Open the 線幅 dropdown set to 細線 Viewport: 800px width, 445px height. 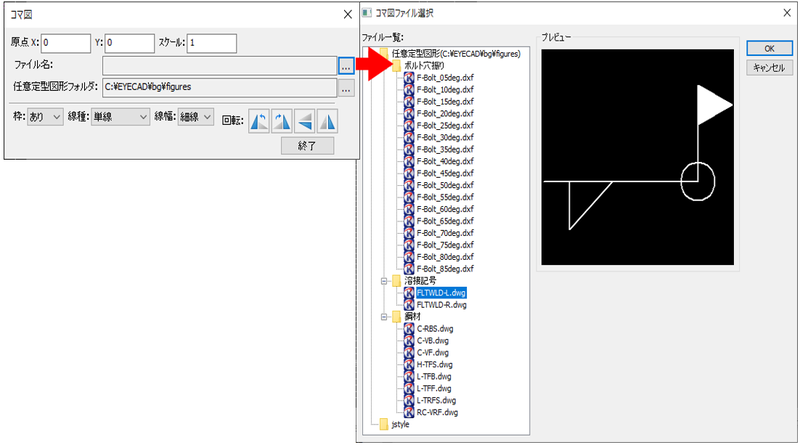click(x=195, y=118)
